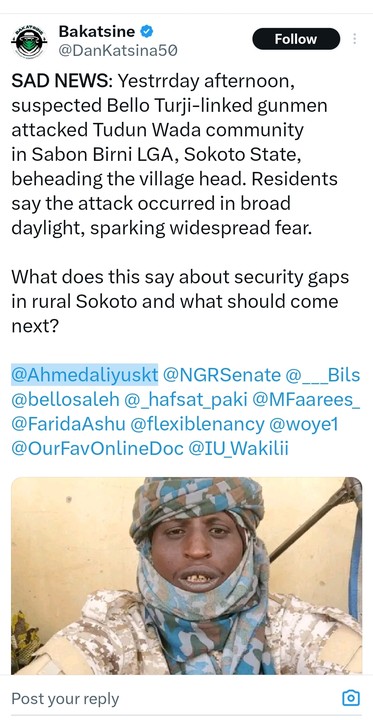The height and width of the screenshot is (720, 373).
Task: Visit the @flexiblenancy mention
Action: (198, 424)
